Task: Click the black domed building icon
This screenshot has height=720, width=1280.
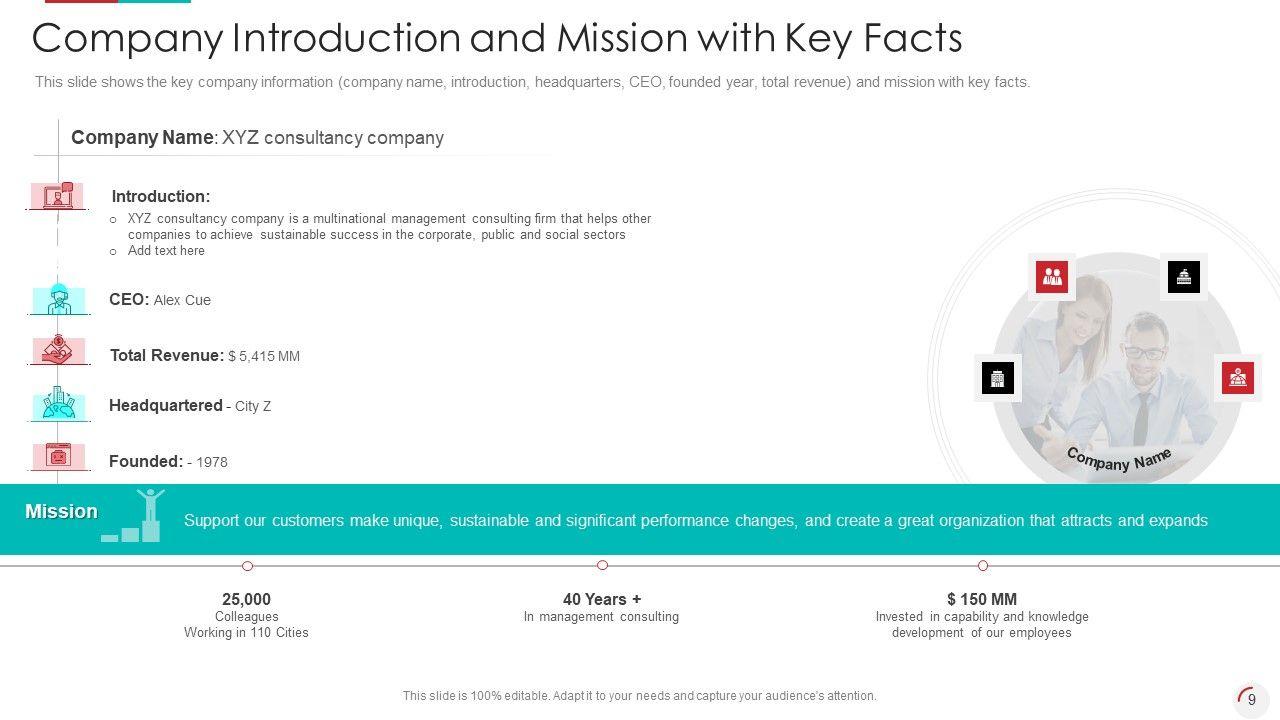Action: [1184, 277]
